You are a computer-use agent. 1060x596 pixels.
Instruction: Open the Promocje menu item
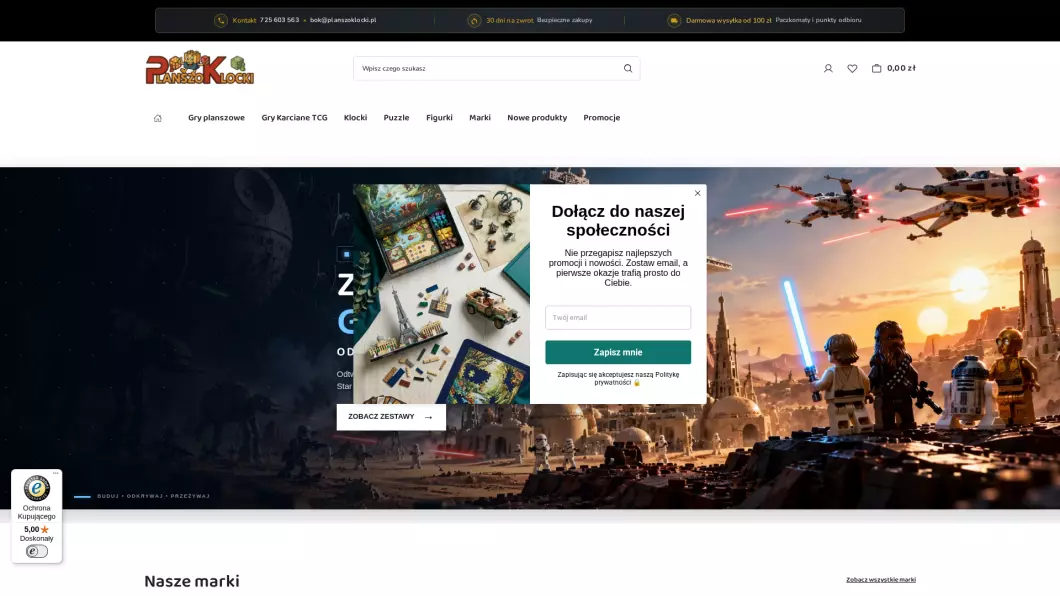601,118
